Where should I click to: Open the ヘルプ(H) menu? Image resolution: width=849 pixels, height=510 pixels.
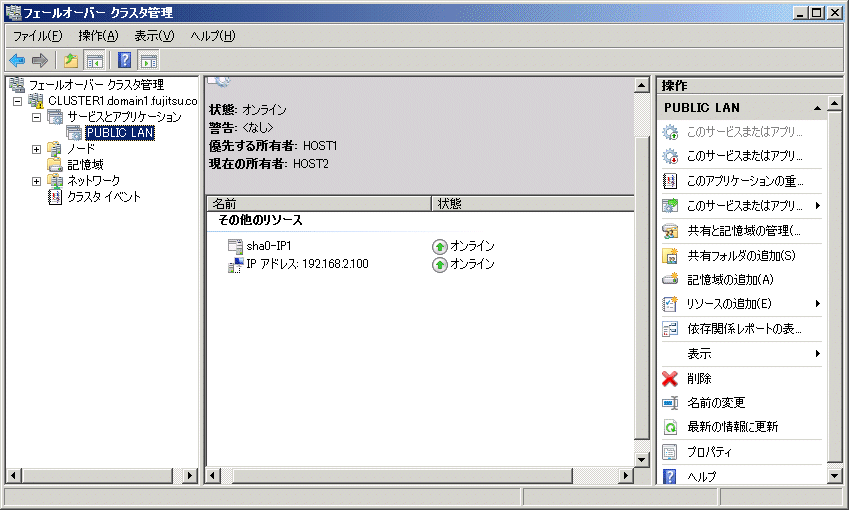tap(213, 36)
